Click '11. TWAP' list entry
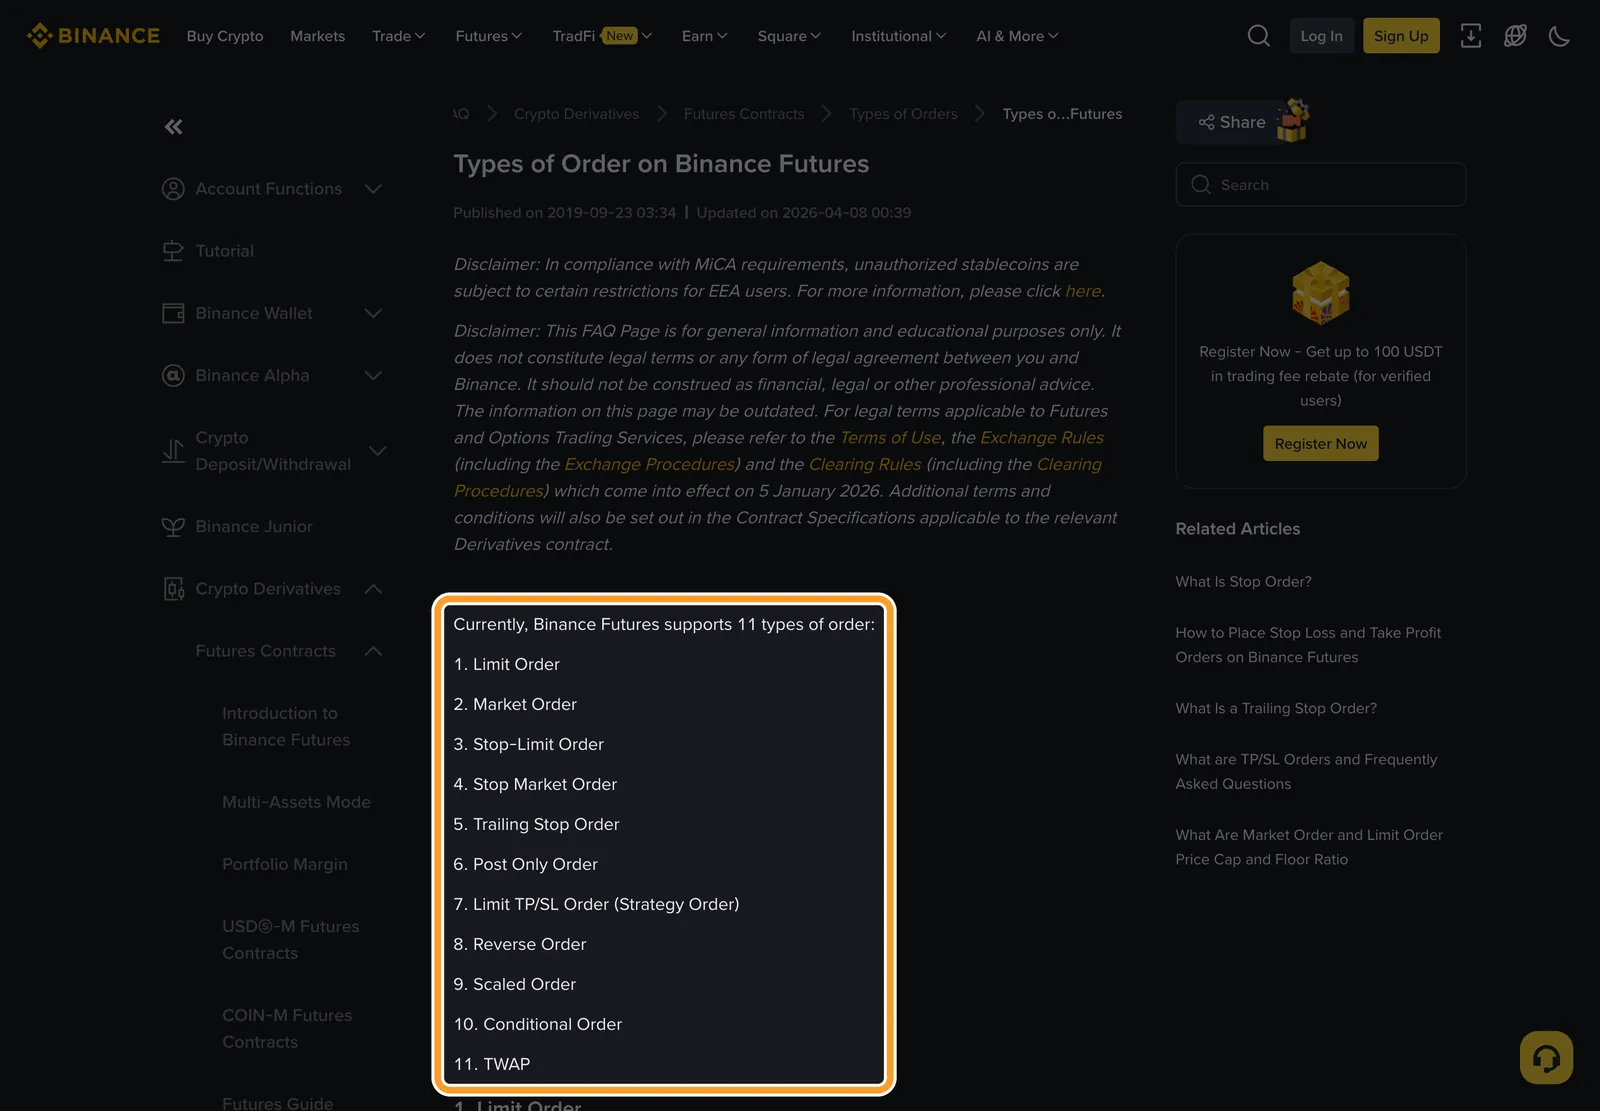Screen dimensions: 1600x1111 coord(492,1065)
